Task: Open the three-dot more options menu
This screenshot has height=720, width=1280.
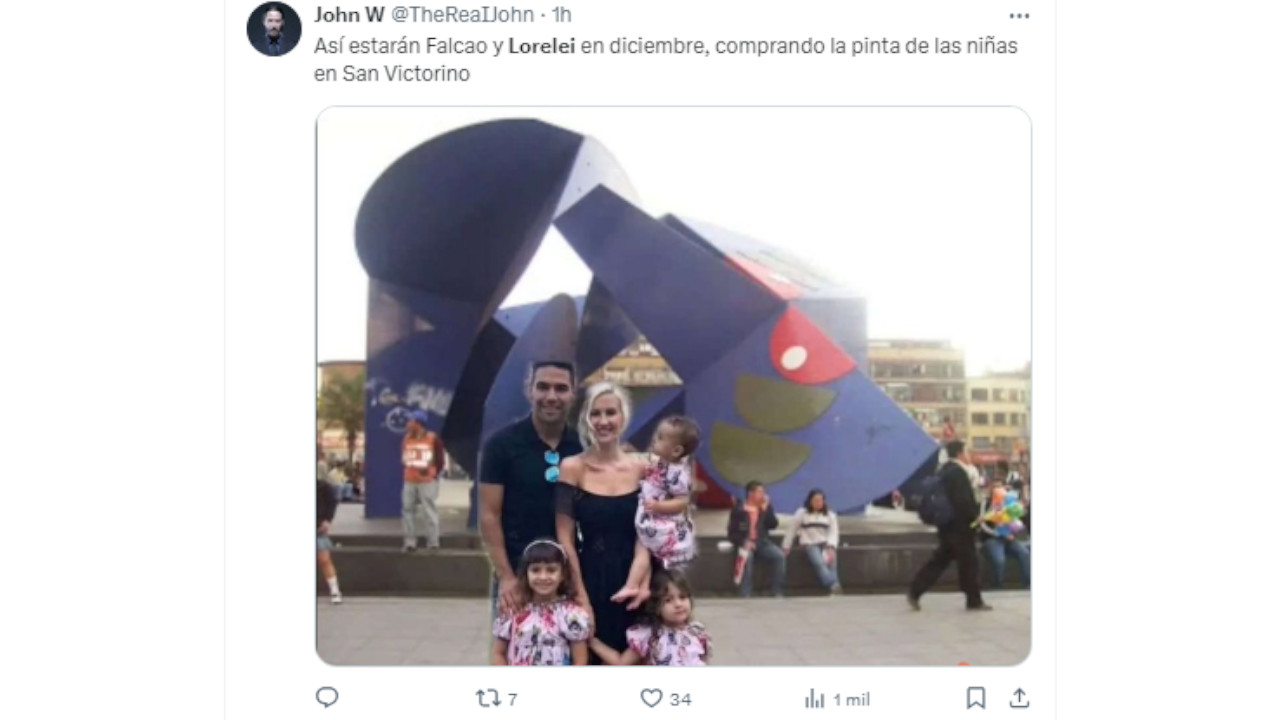Action: (1019, 15)
